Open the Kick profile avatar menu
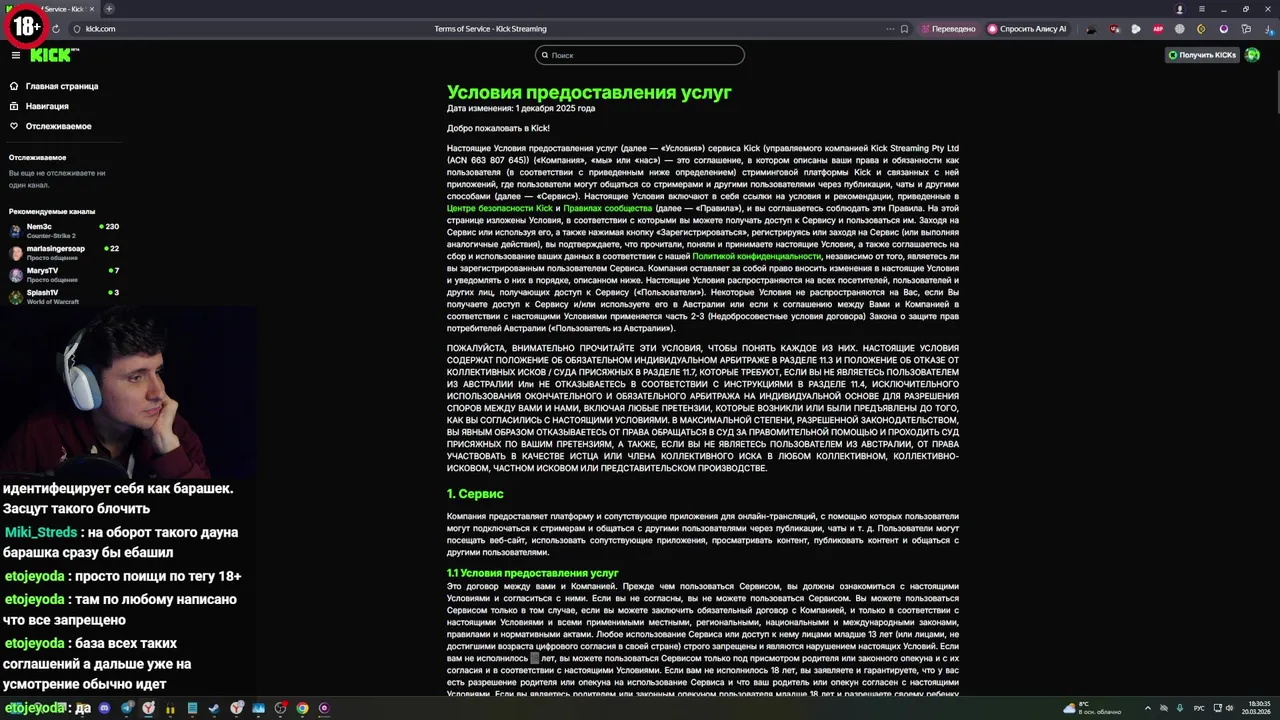 [x=1252, y=55]
